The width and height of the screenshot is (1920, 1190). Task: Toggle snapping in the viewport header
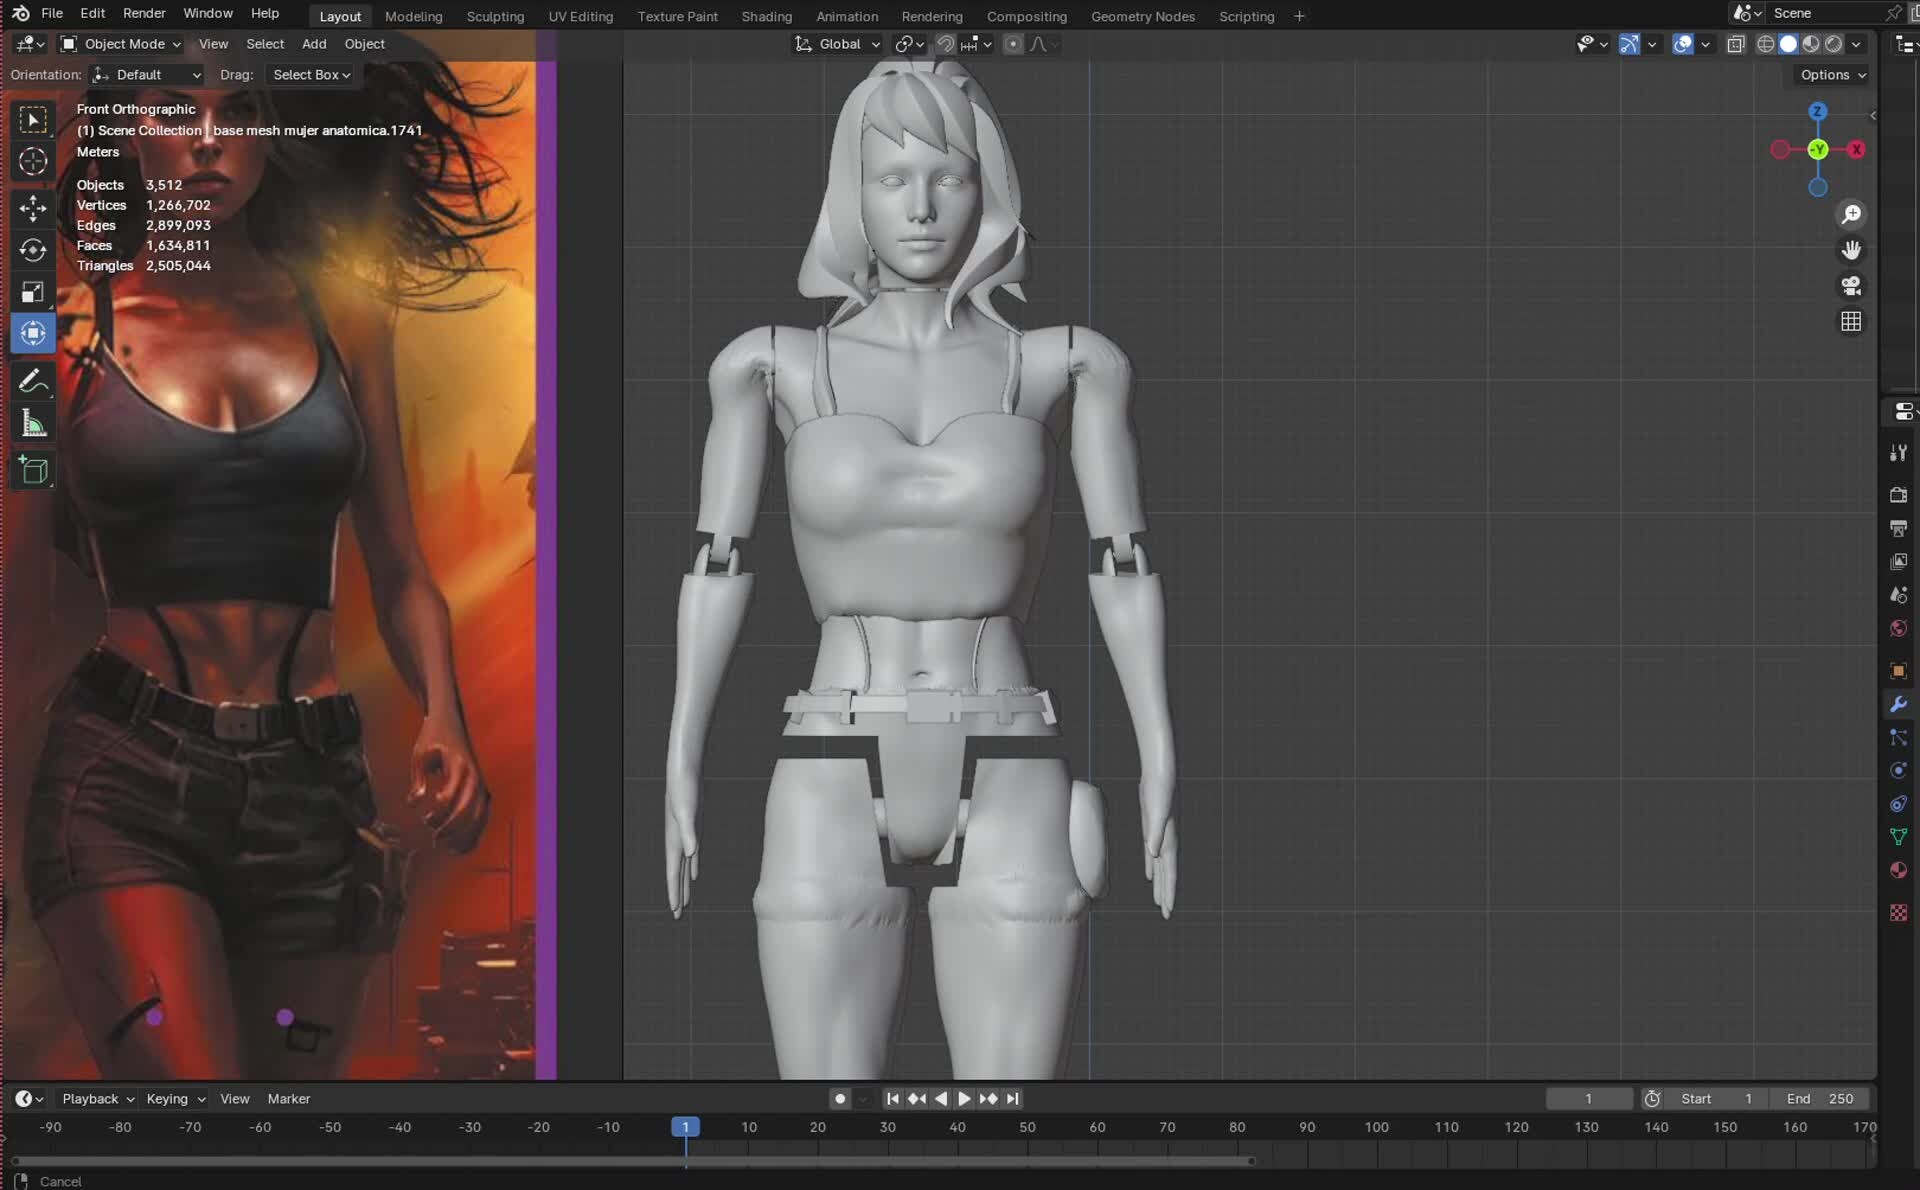[x=944, y=44]
